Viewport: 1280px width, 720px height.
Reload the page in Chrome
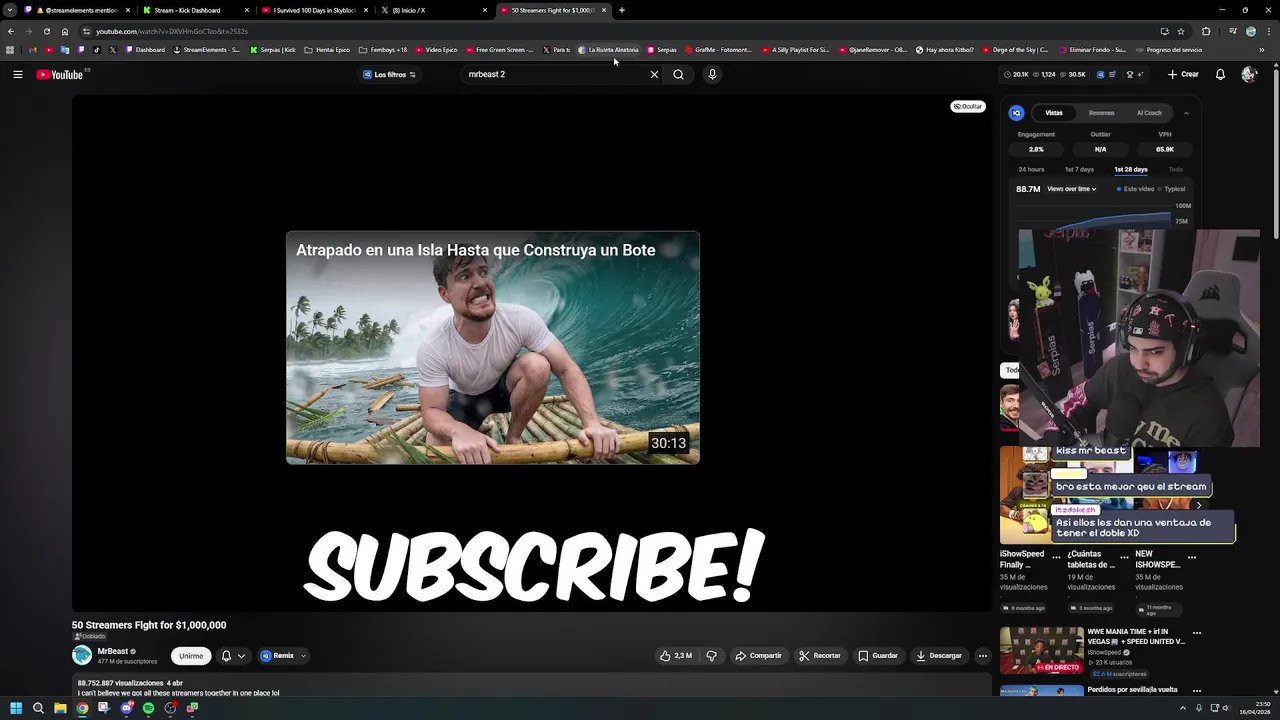(46, 31)
